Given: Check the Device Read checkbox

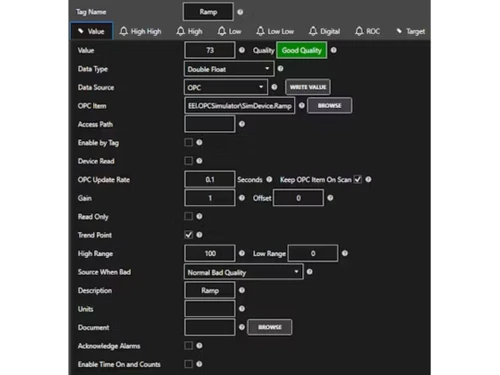Looking at the screenshot, I should click(x=188, y=161).
